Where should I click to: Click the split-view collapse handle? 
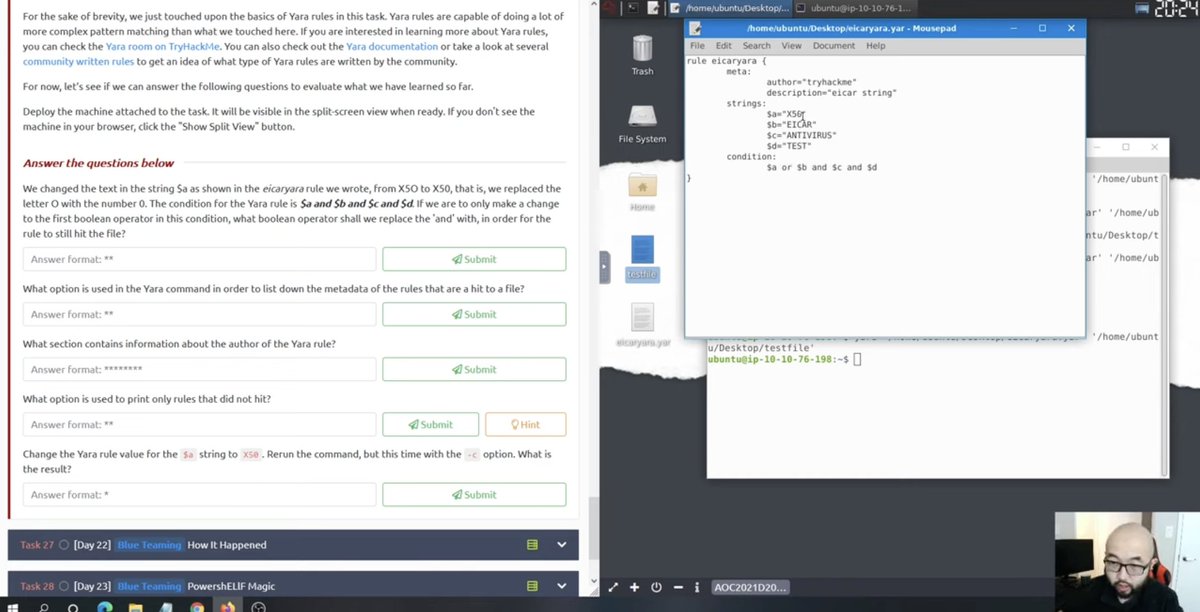point(604,266)
